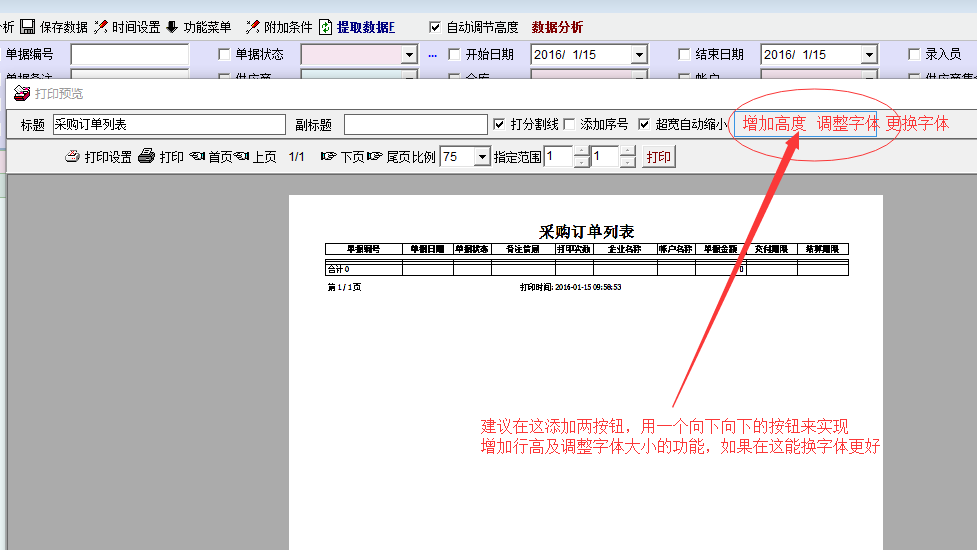Open the zoom ratio dropdown showing 75
977x550 pixels.
coord(482,157)
